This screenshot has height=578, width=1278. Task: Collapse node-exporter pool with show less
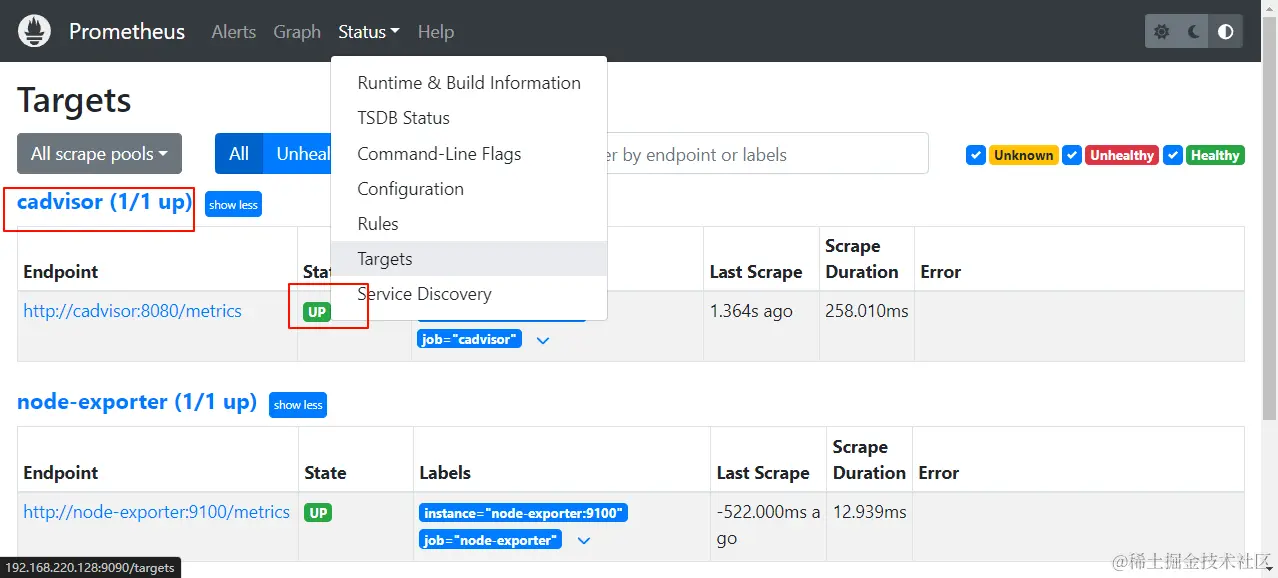(298, 405)
